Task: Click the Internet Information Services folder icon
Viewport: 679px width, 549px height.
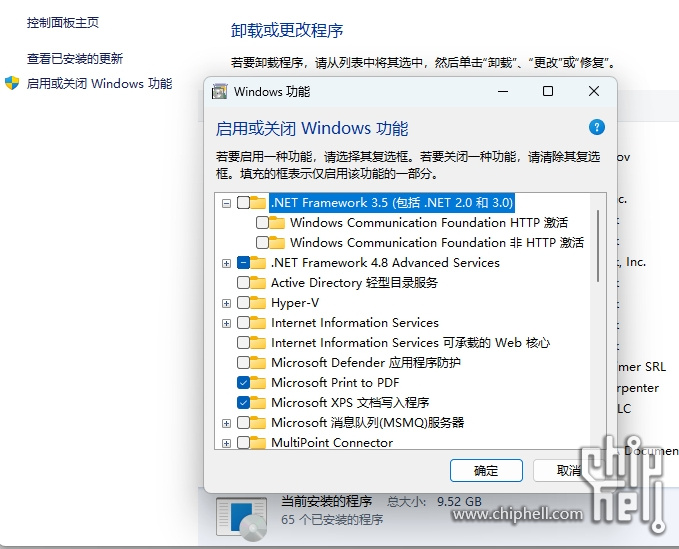Action: point(258,323)
